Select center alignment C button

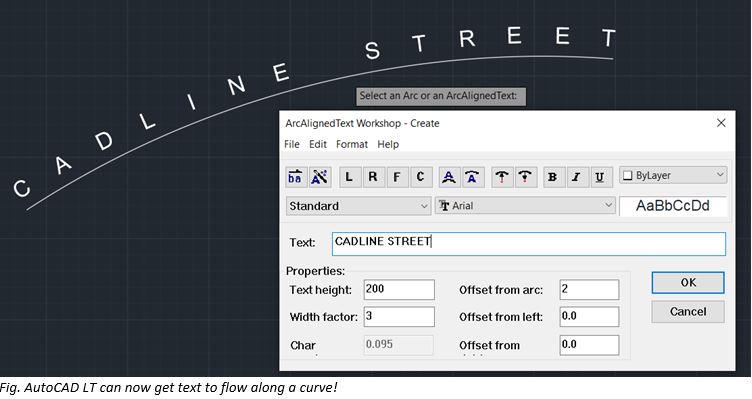click(x=421, y=177)
